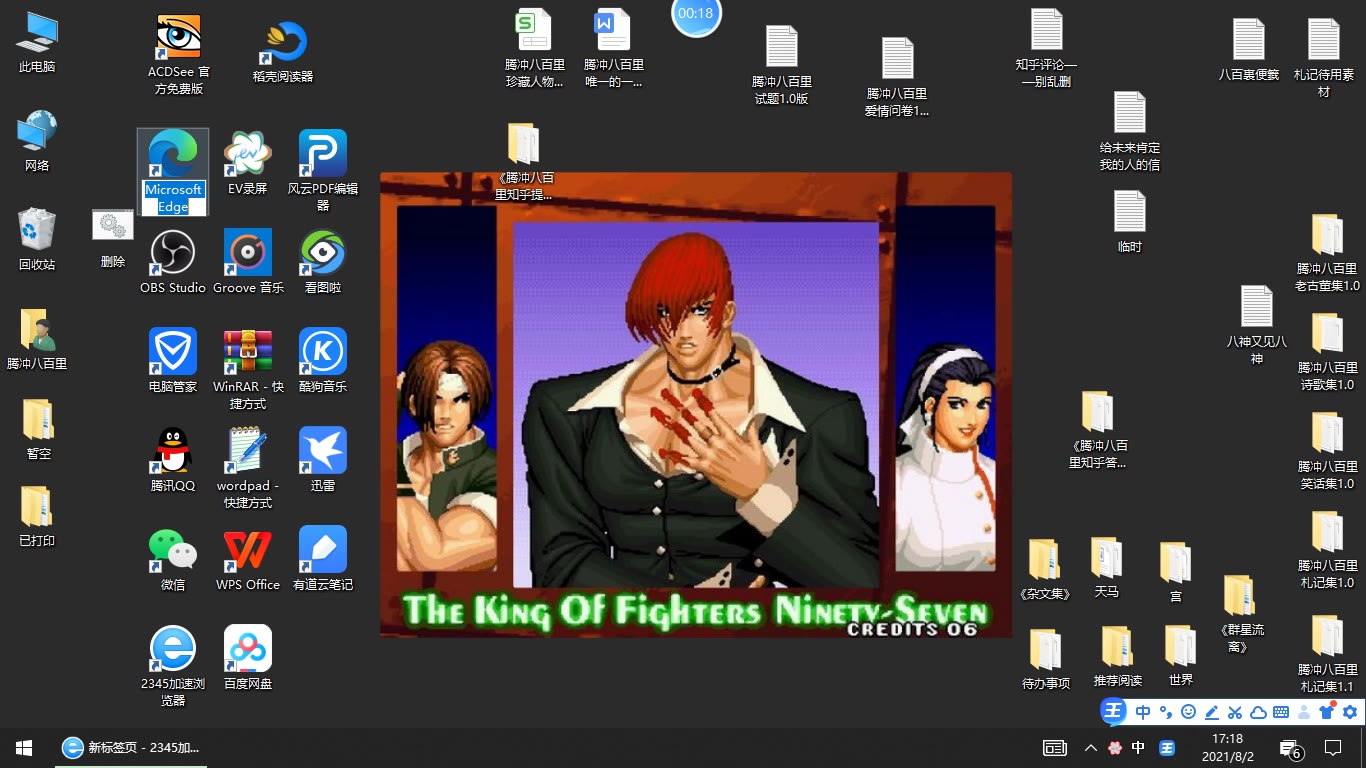Open the soft keyboard on IME toolbar
1366x768 pixels.
(1281, 712)
